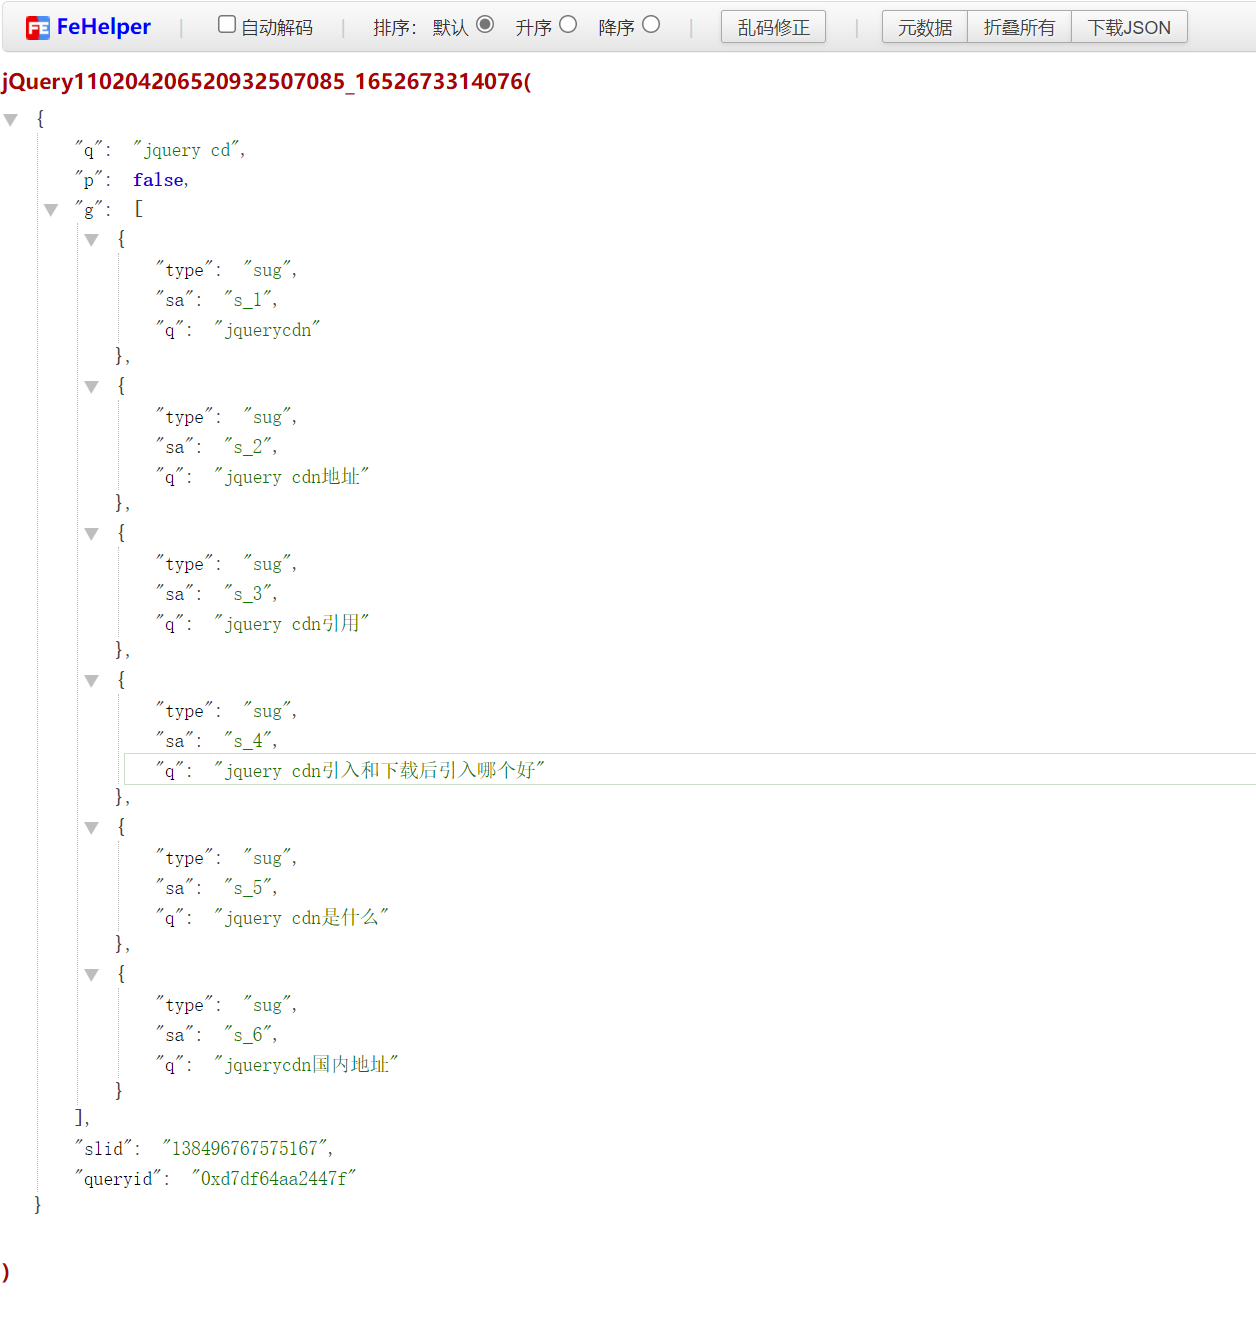Viewport: 1256px width, 1320px height.
Task: Select the 升序 sort radio button
Action: (x=568, y=25)
